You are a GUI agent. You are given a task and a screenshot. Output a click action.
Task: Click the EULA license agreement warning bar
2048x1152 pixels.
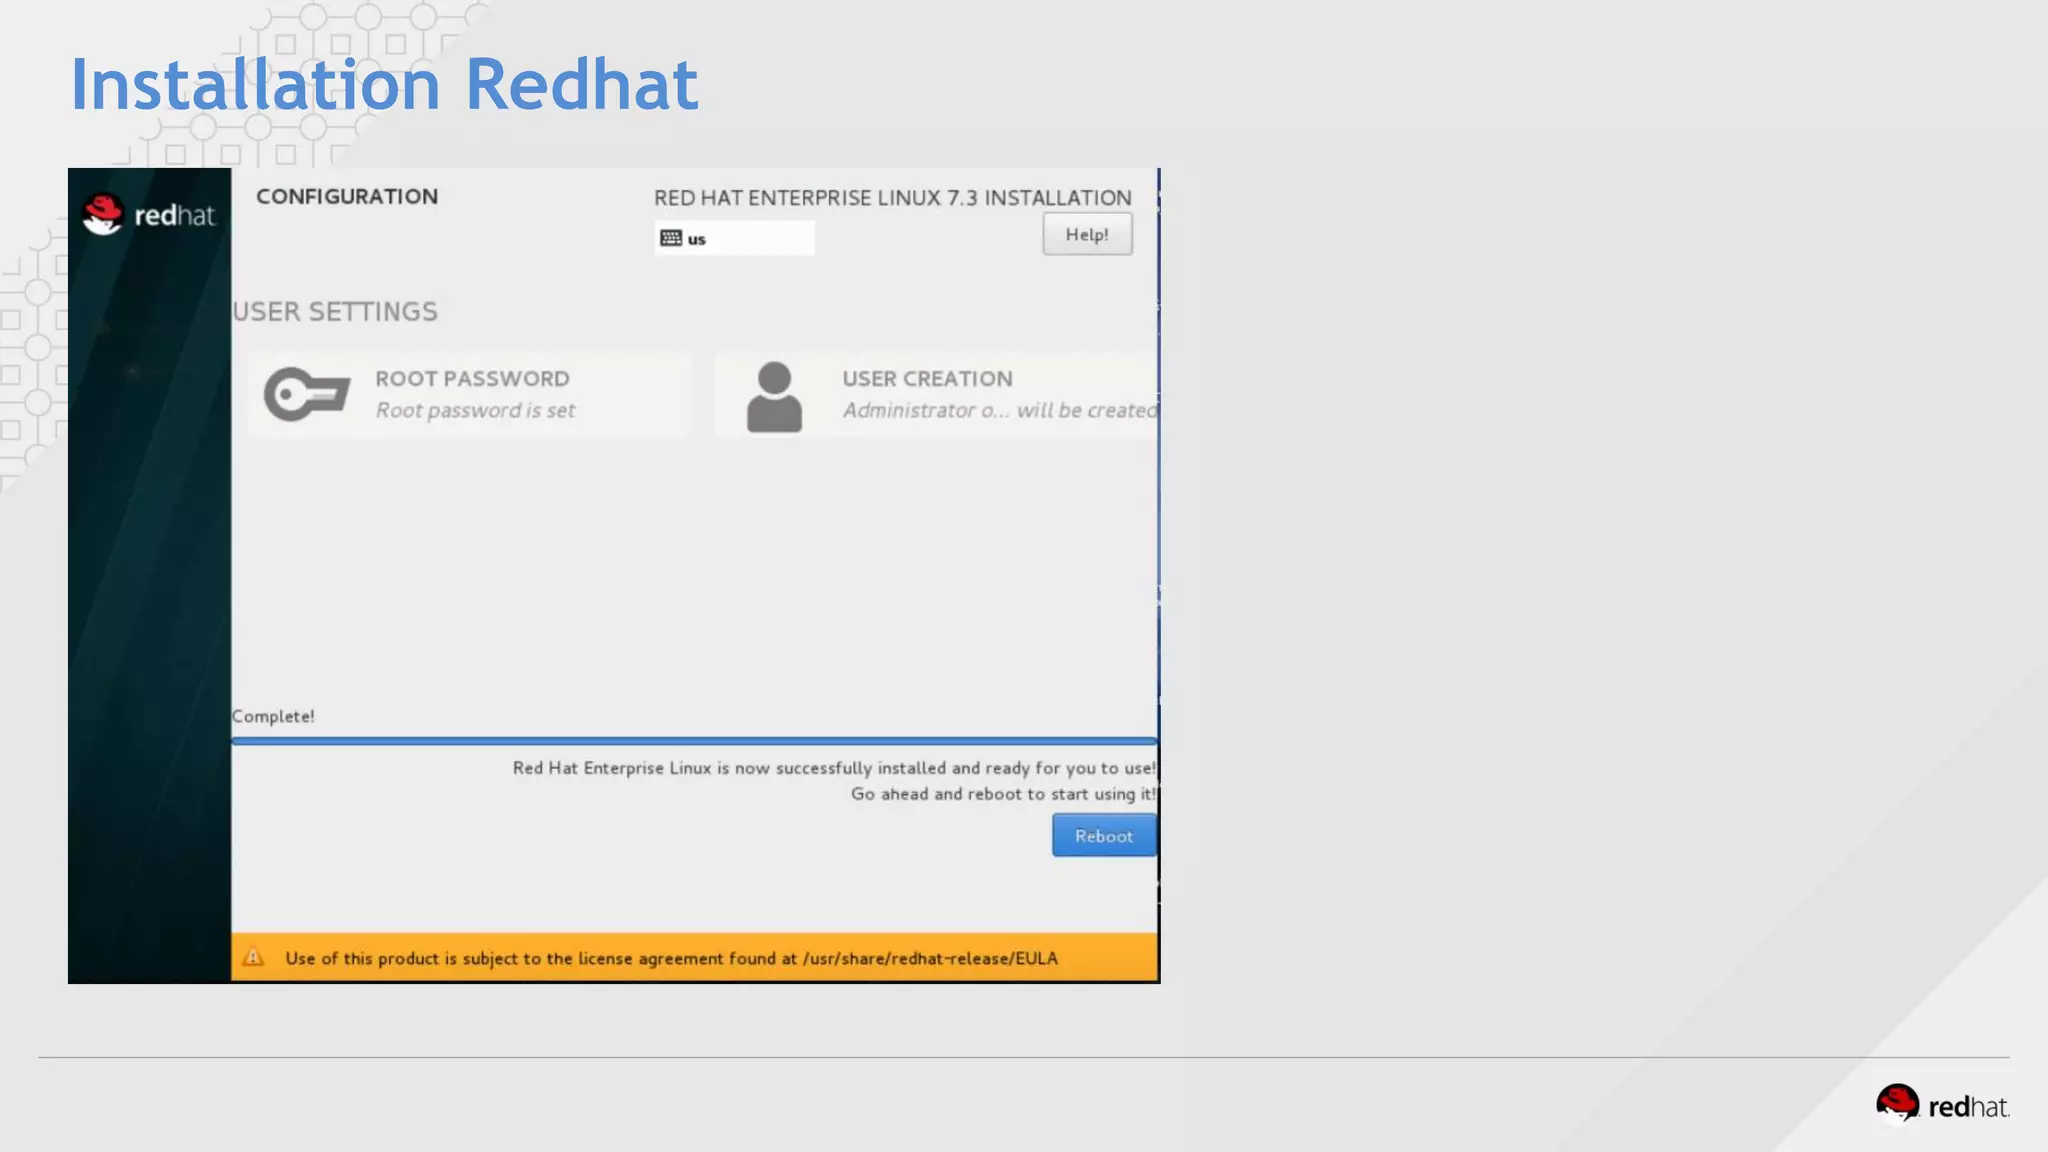coord(694,957)
